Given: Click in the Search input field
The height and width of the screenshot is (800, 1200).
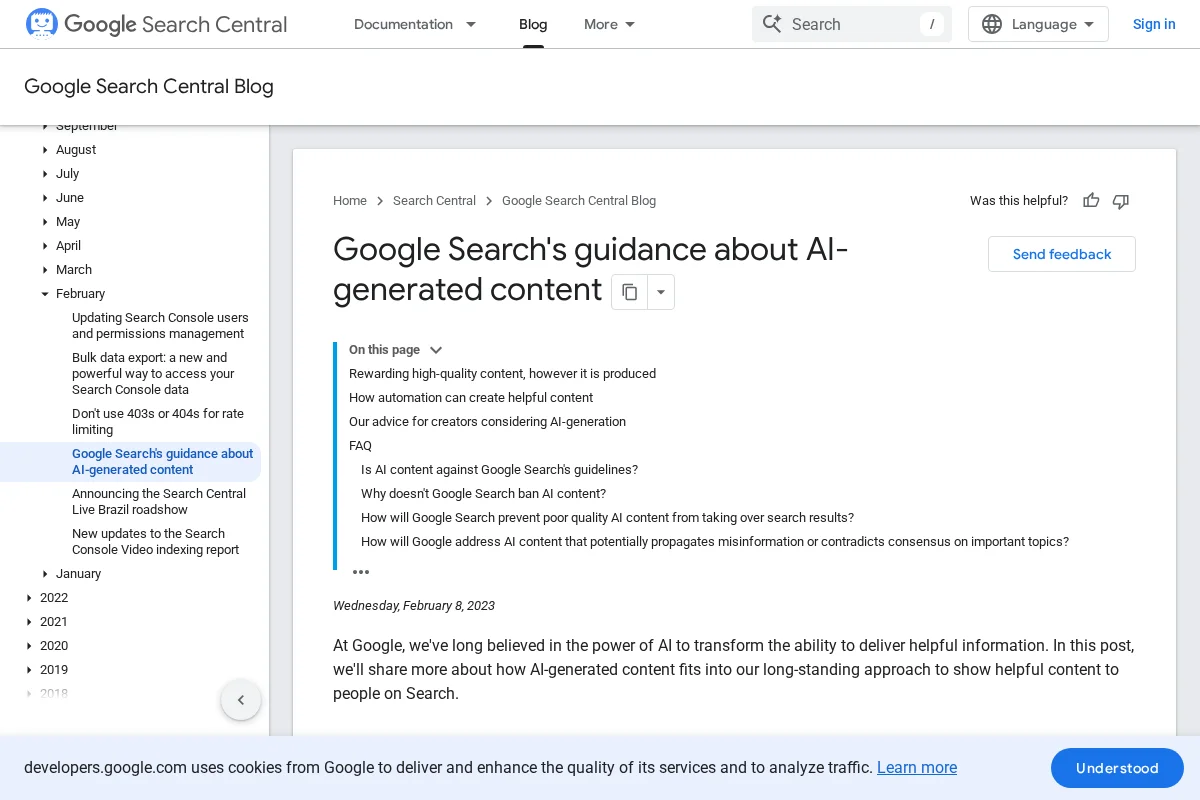Looking at the screenshot, I should 852,24.
